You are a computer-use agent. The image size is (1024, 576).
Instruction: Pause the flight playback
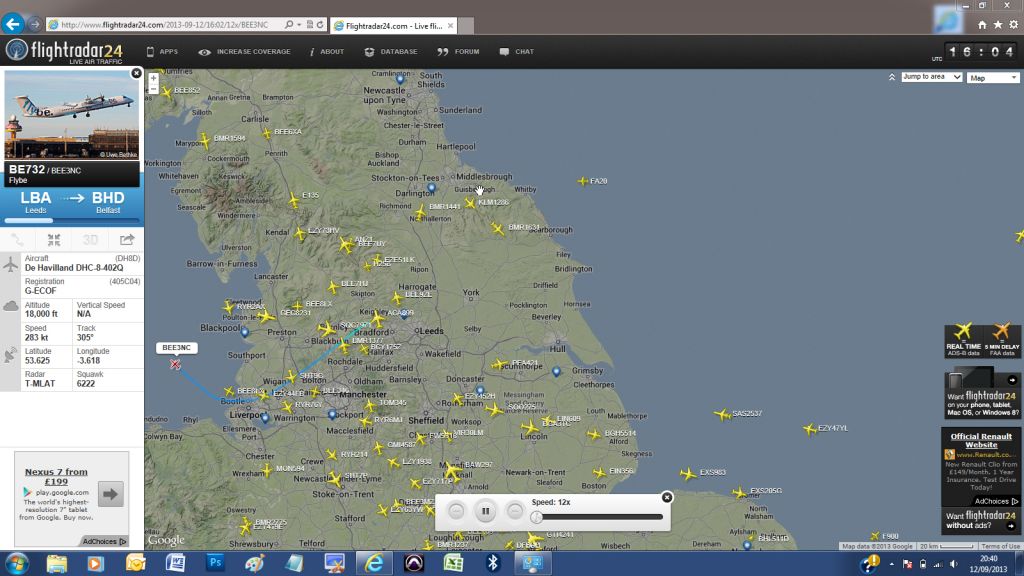click(485, 511)
